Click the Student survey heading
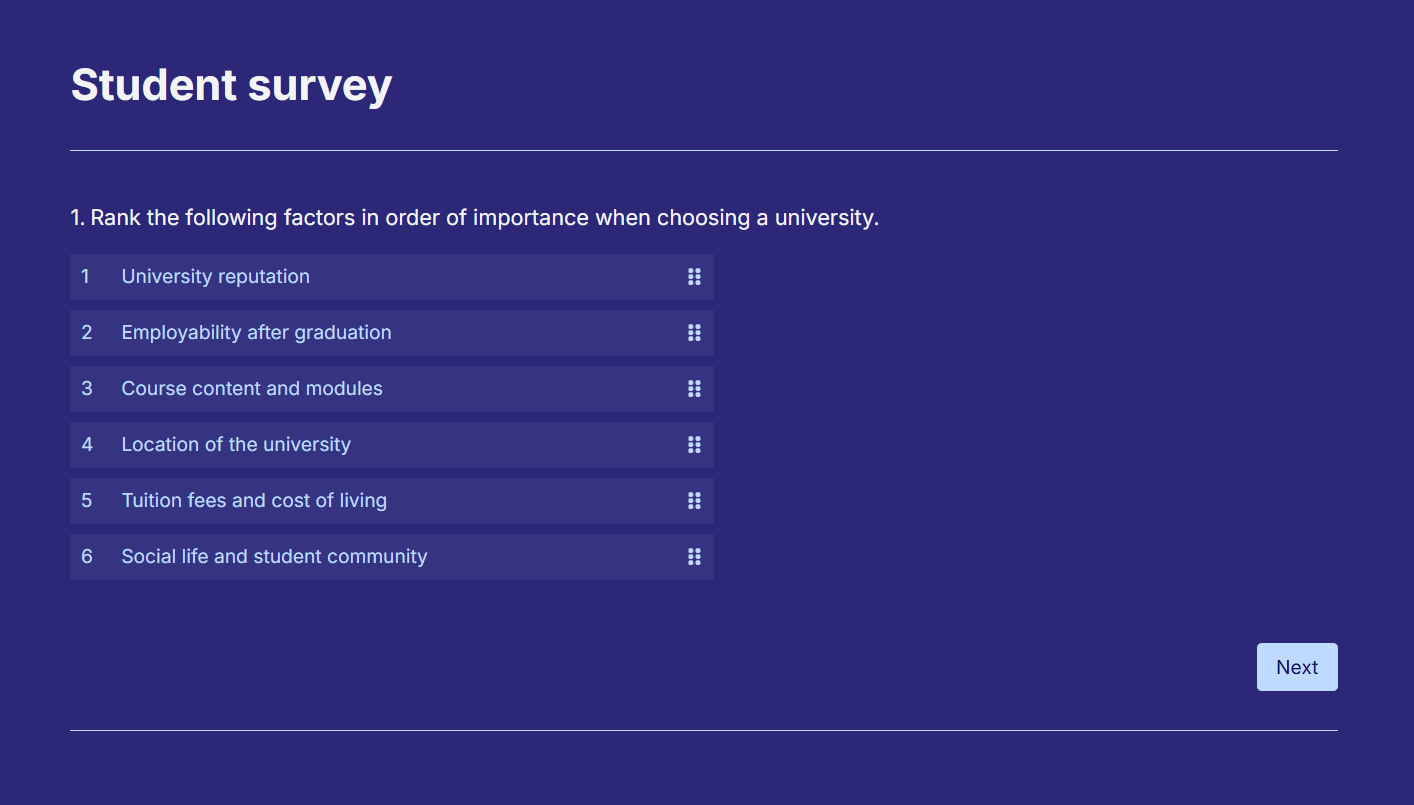The image size is (1414, 805). pos(231,85)
